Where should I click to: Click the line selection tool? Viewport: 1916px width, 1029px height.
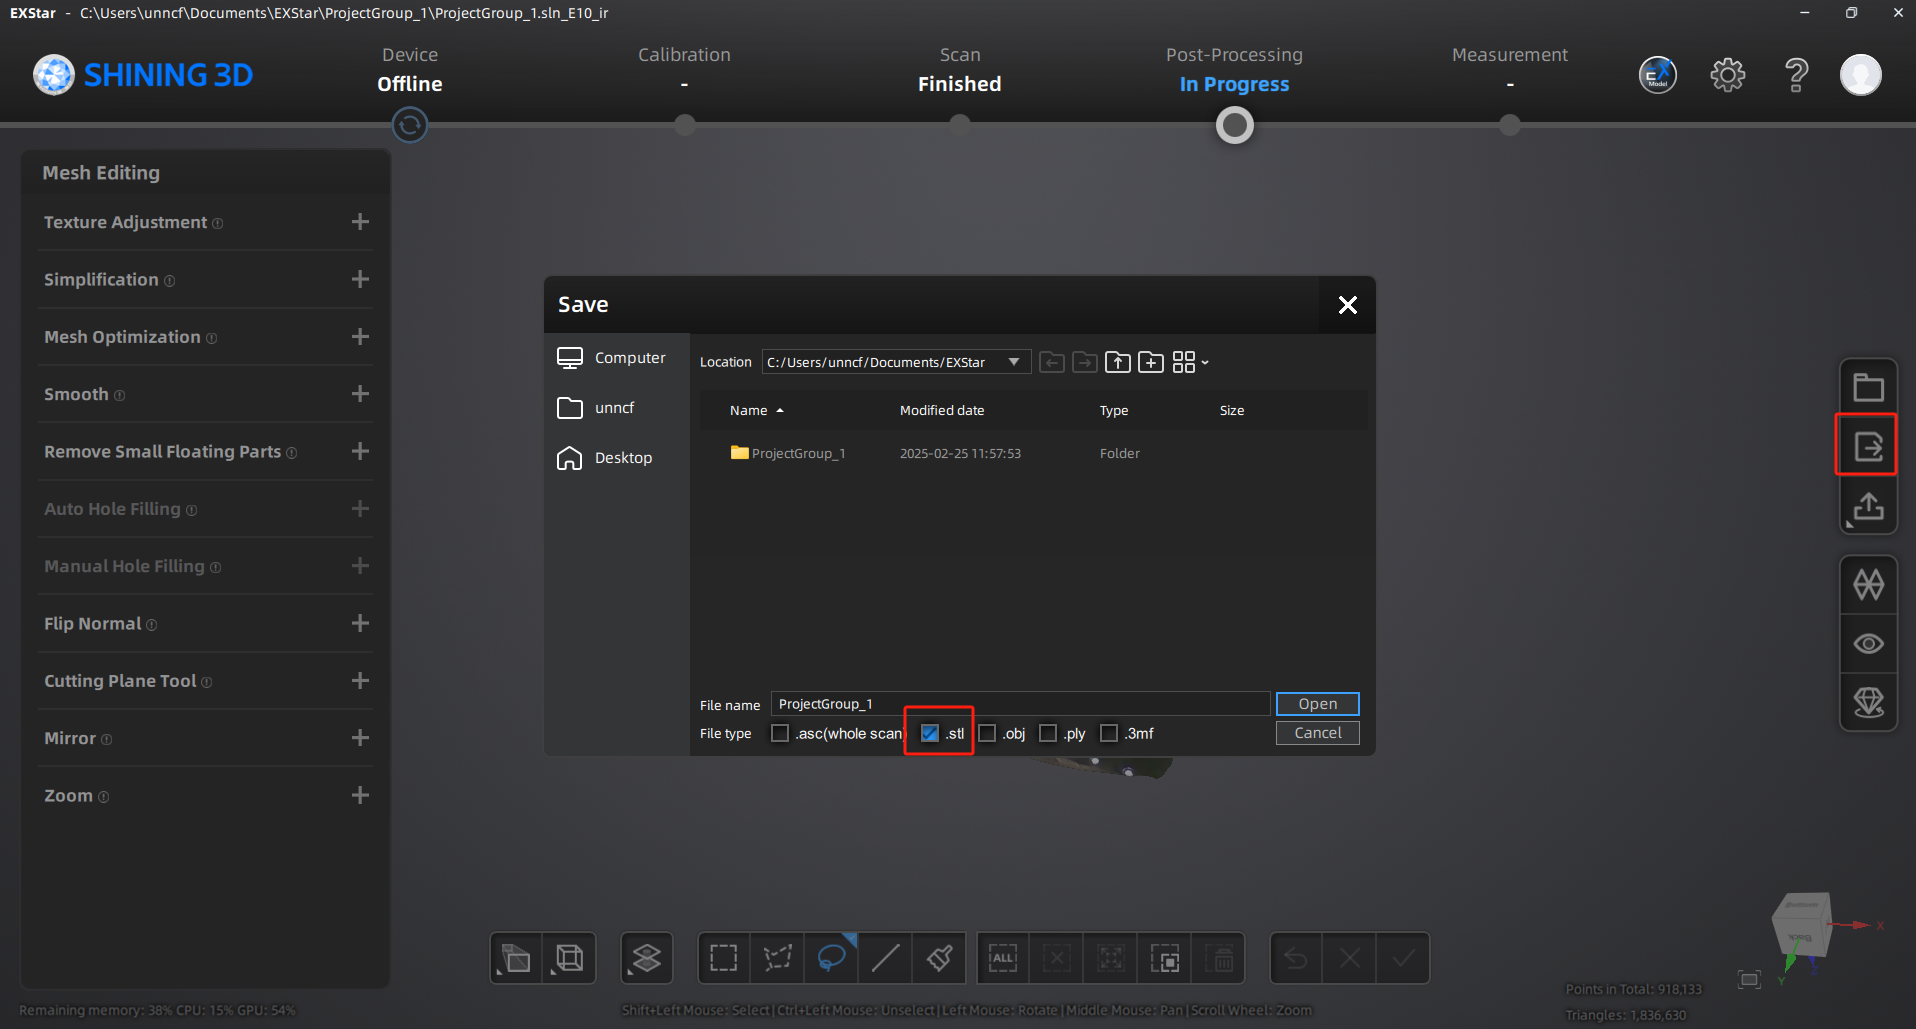click(x=885, y=958)
